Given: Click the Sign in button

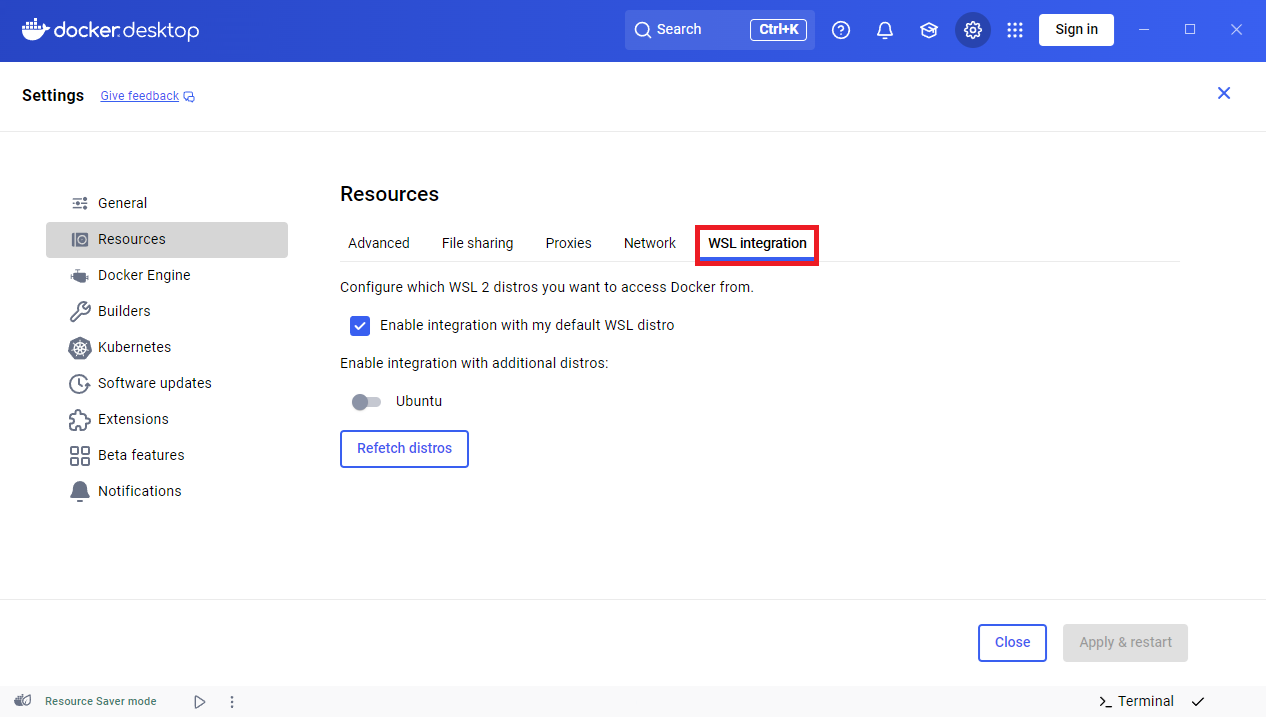Looking at the screenshot, I should (x=1076, y=29).
